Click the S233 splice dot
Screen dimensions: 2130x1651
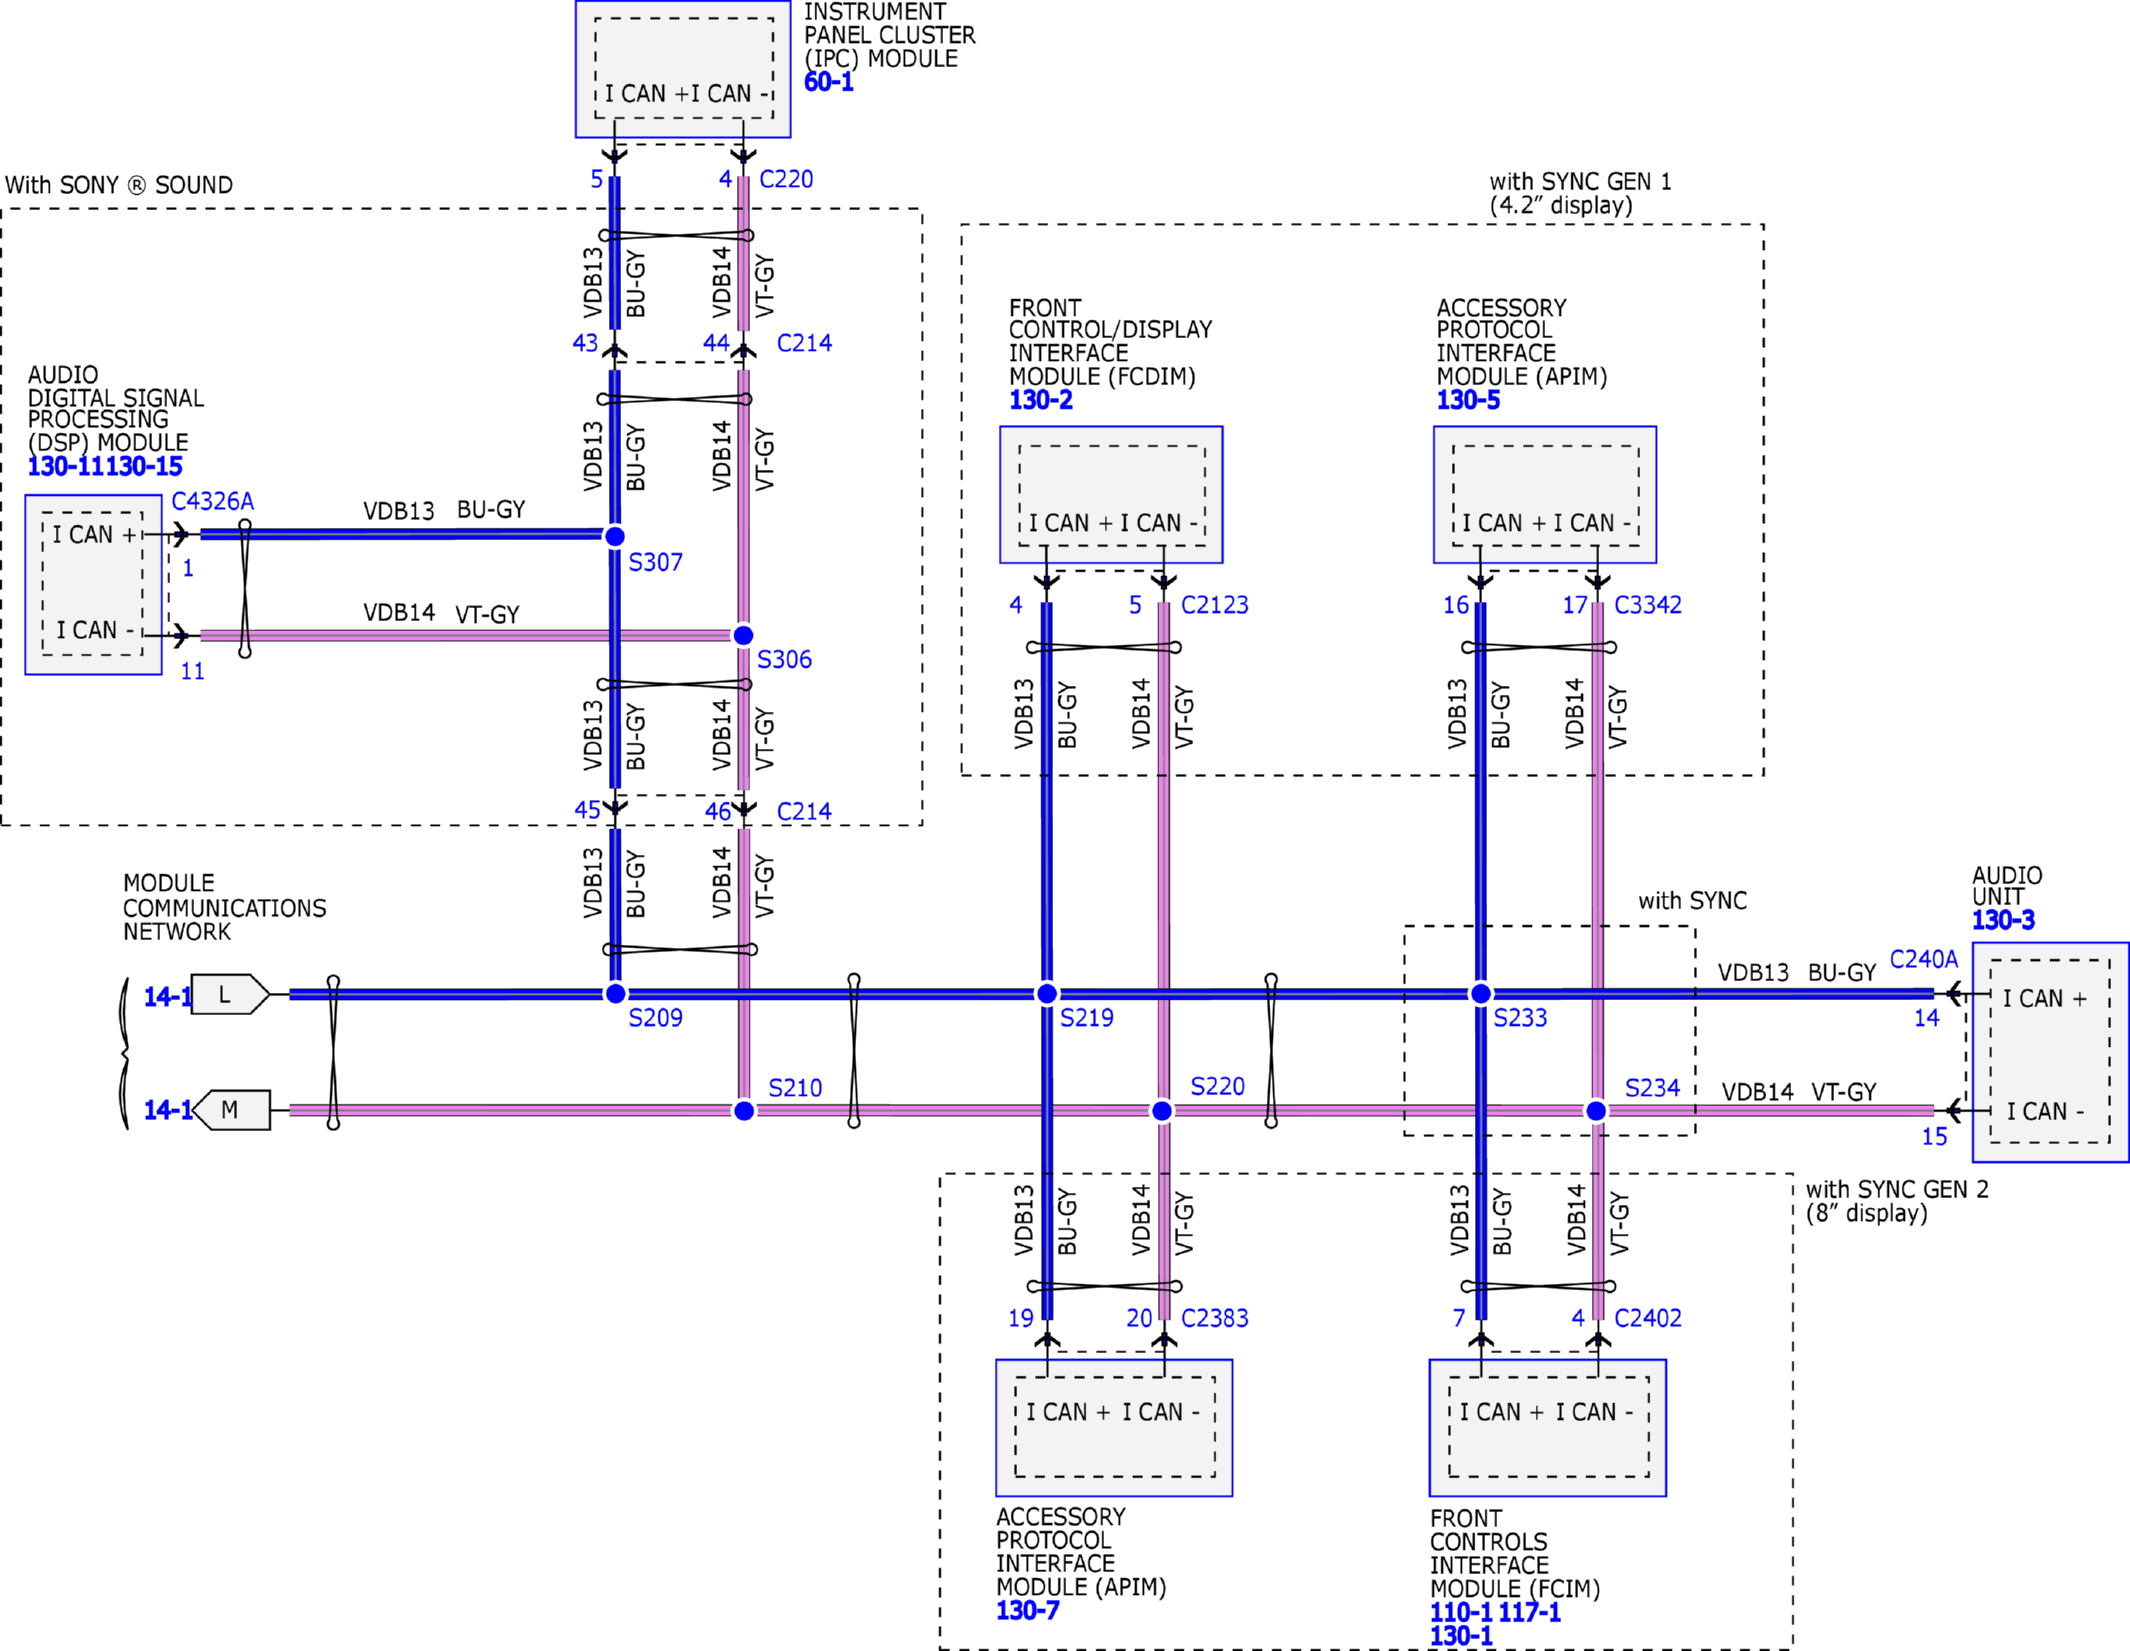coord(1480,993)
